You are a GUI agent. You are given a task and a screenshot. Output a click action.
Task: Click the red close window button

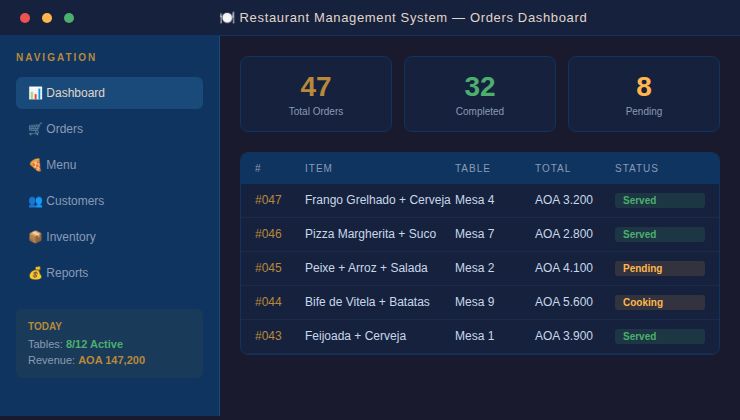pos(25,18)
